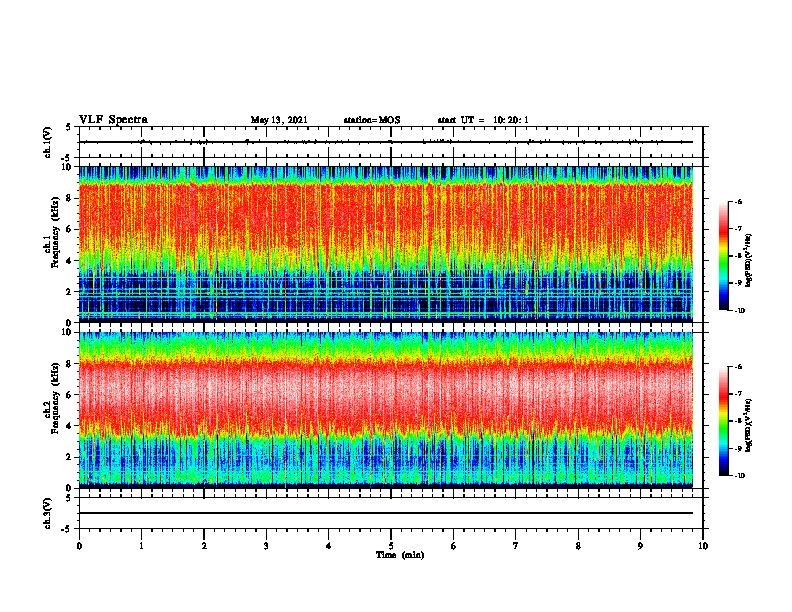Click time axis tick label "6"

point(454,546)
